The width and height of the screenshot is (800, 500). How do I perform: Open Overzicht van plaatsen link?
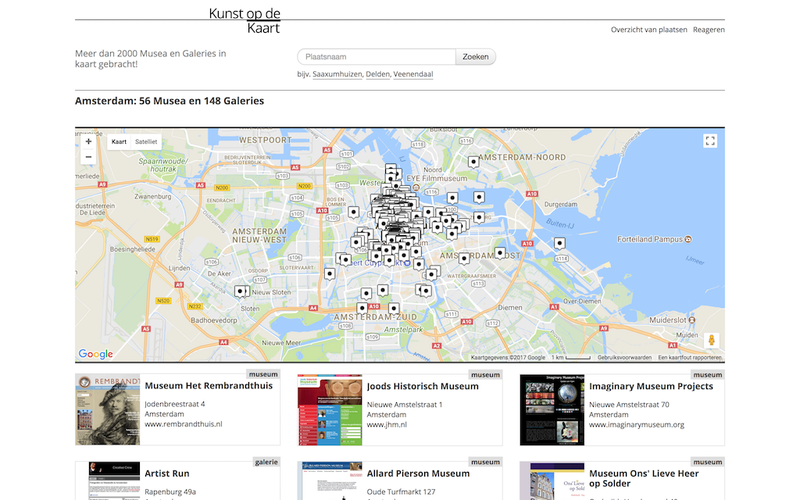(649, 30)
